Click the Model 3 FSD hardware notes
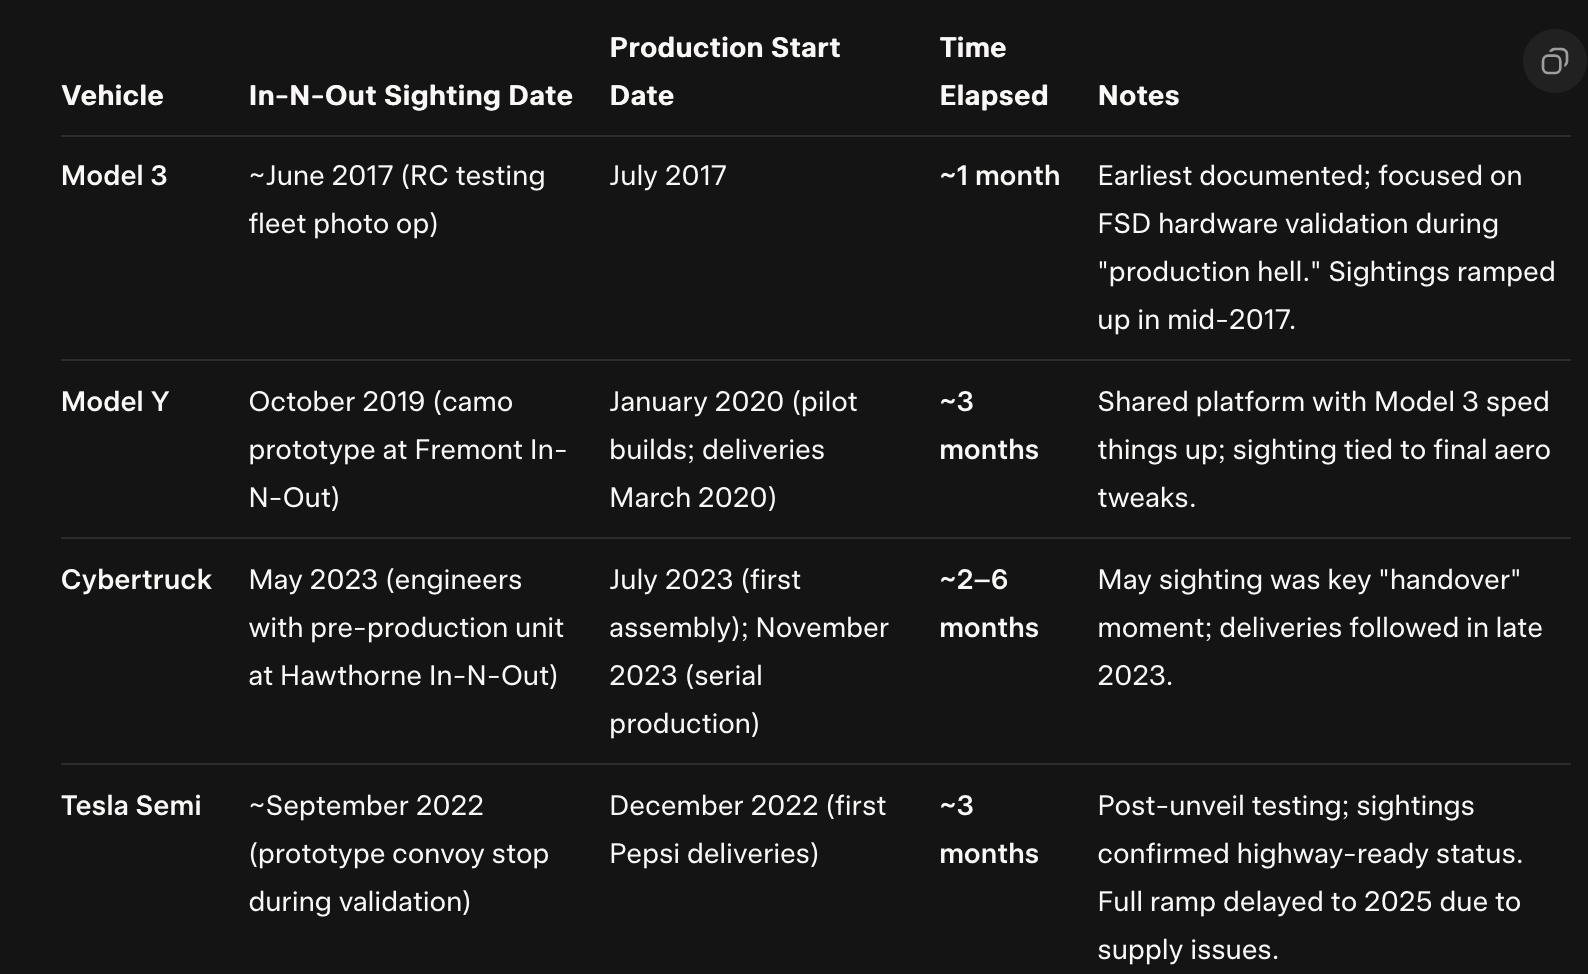Image resolution: width=1588 pixels, height=974 pixels. [x=1325, y=248]
